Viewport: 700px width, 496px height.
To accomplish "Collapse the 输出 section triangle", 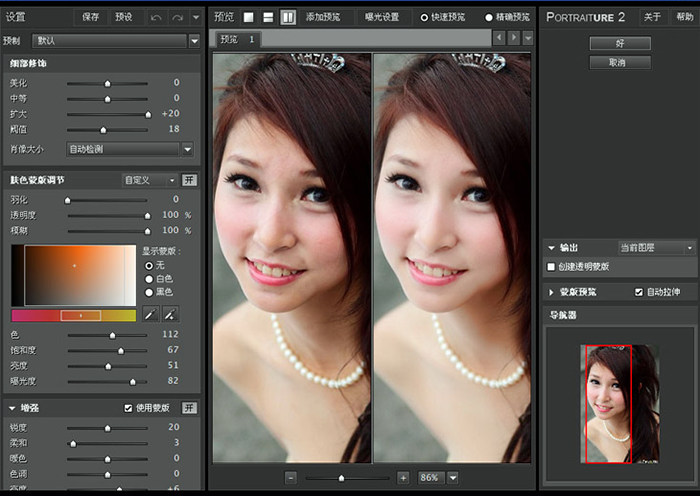I will (551, 248).
